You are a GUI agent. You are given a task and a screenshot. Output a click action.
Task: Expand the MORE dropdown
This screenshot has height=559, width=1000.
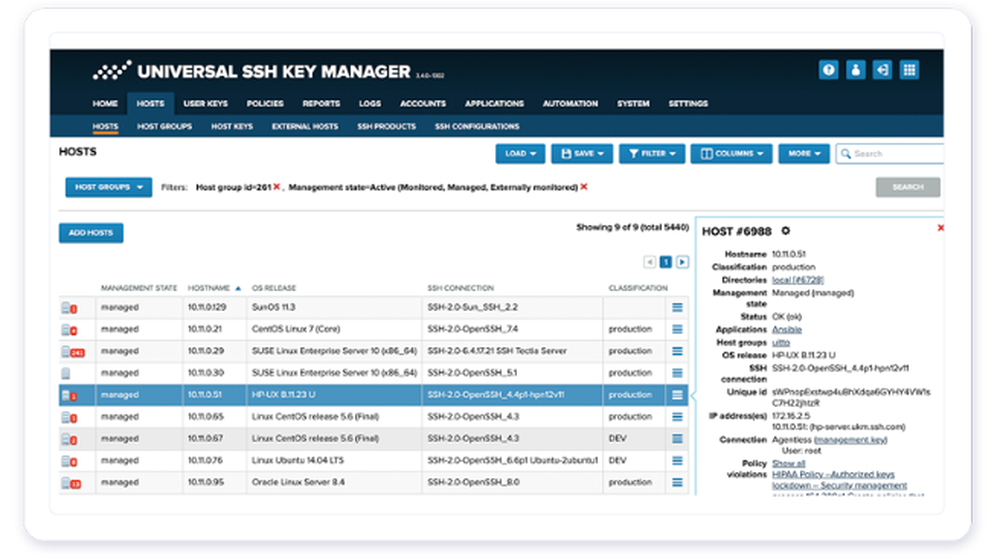click(804, 154)
